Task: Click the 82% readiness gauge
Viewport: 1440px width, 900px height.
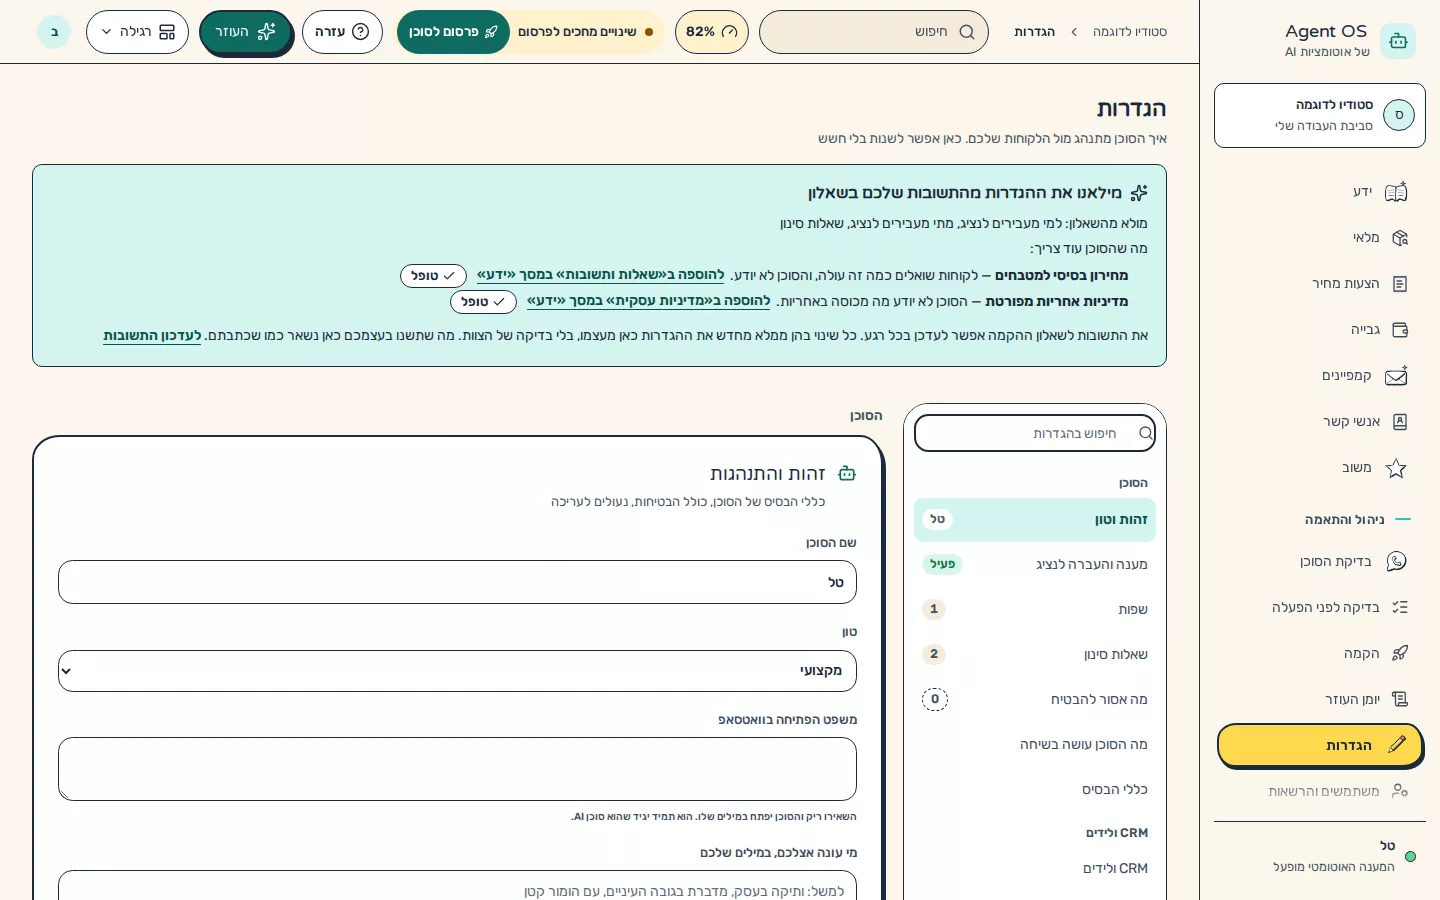Action: coord(712,32)
